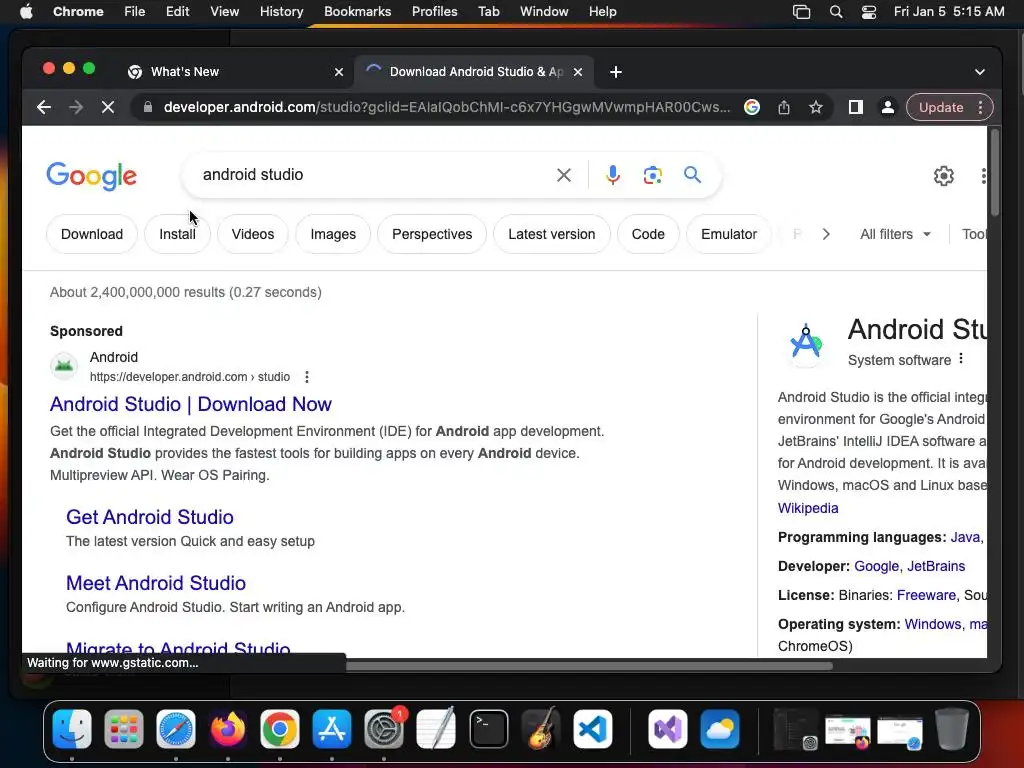Search by image using the Lens icon
Viewport: 1024px width, 768px height.
click(652, 175)
